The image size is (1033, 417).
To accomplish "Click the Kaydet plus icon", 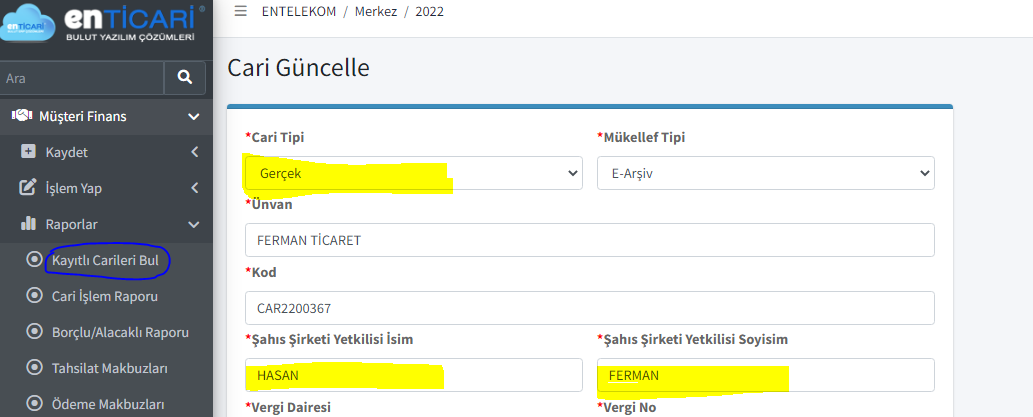I will click(28, 152).
